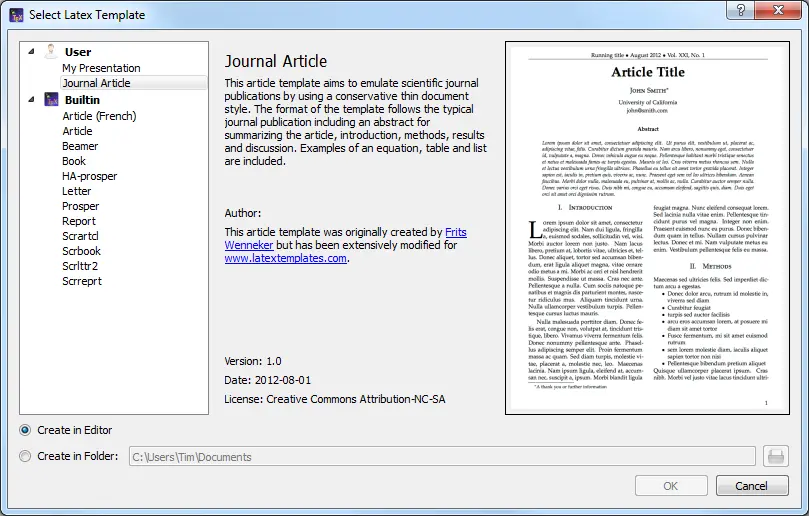Open the www.latextemplates.com link

pos(285,258)
